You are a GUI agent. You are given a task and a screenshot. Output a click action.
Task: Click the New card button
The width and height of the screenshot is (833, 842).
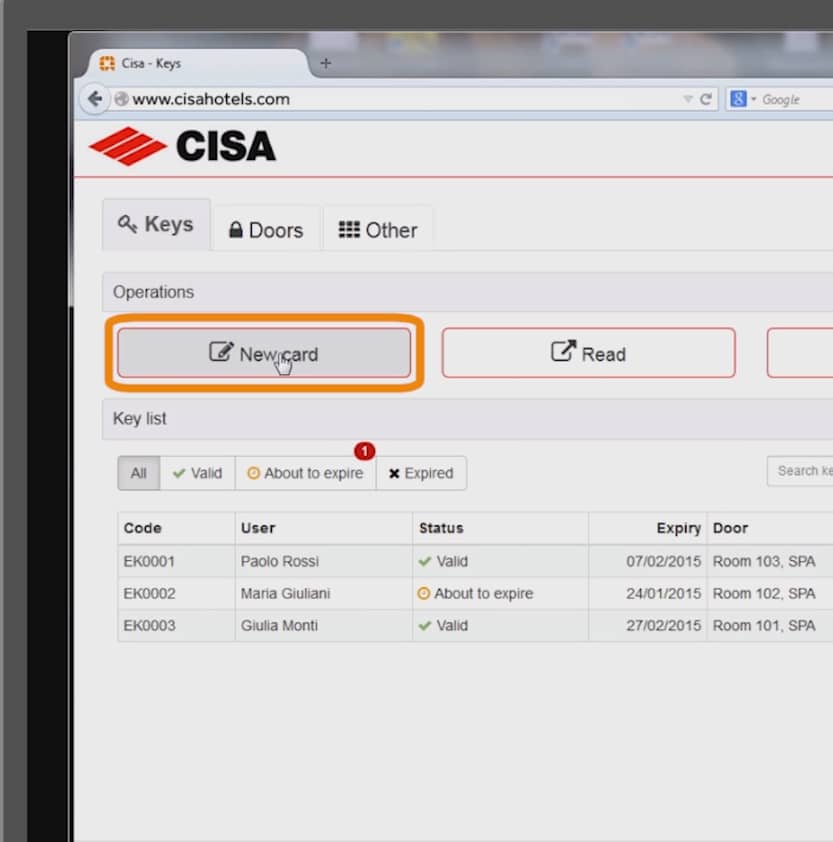pyautogui.click(x=264, y=354)
